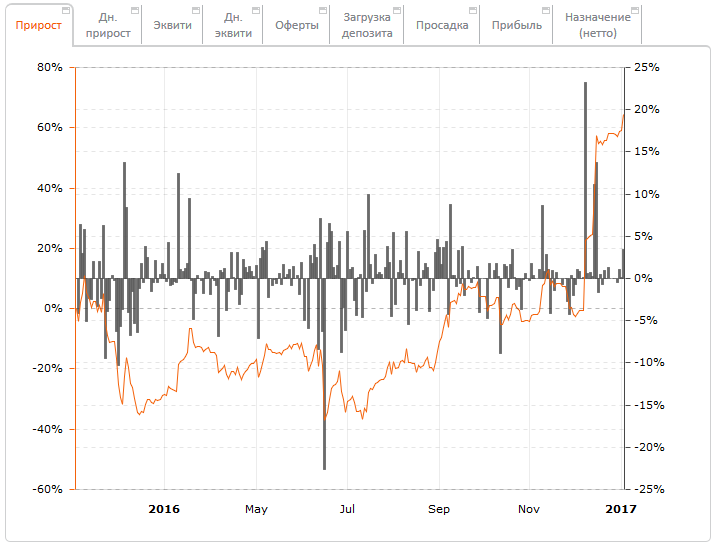Click the corner icon on Просадка tab
Viewport: 717px width, 549px height.
point(471,10)
